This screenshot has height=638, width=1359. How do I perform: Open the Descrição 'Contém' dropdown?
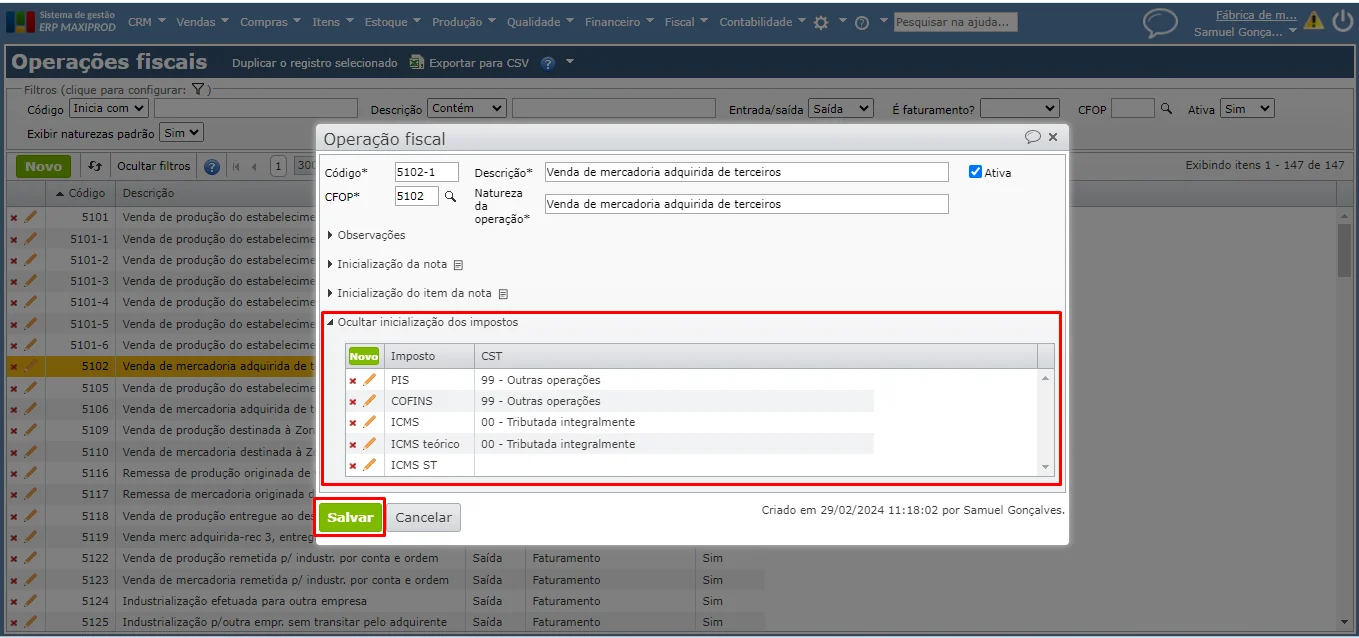467,108
